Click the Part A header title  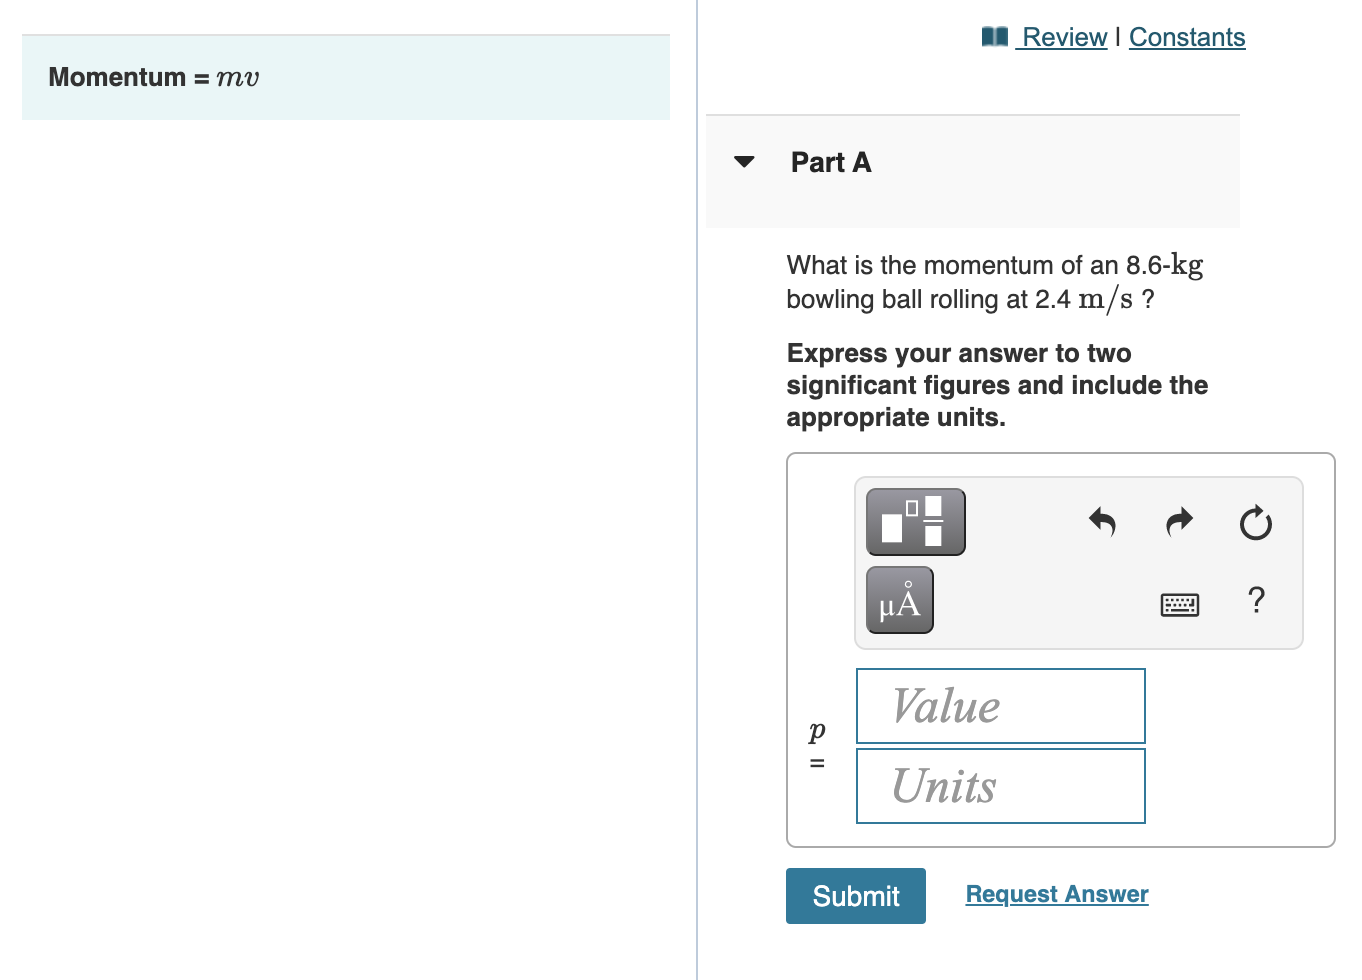coord(831,162)
